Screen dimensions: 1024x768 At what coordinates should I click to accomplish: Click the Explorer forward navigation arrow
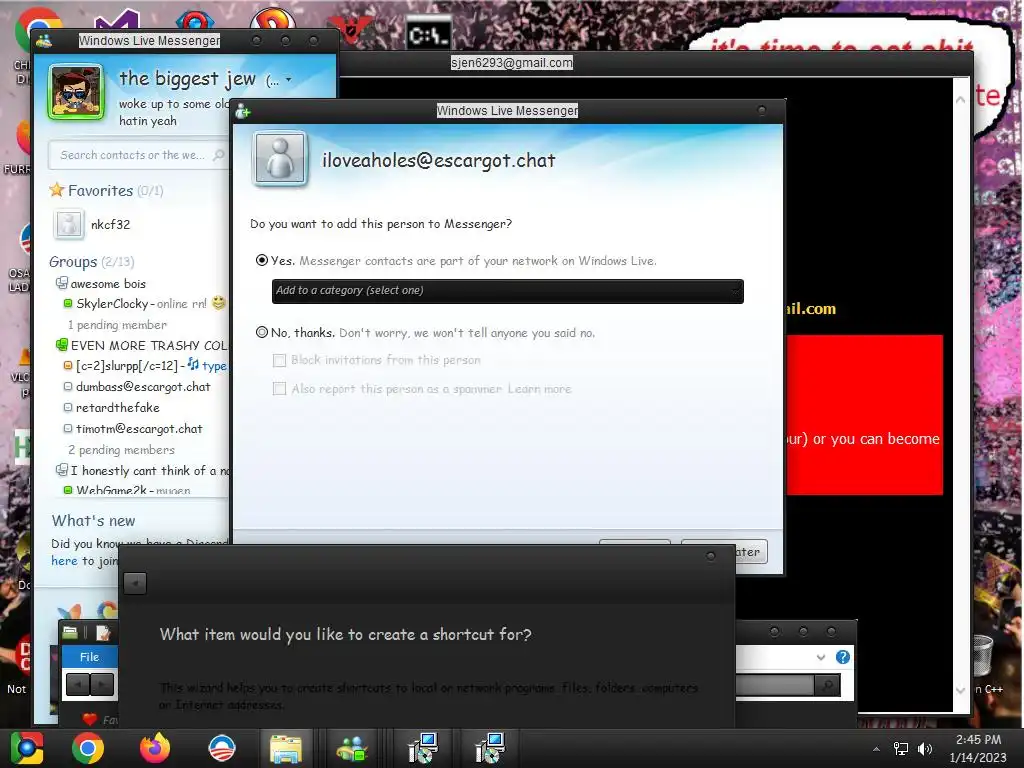point(102,684)
